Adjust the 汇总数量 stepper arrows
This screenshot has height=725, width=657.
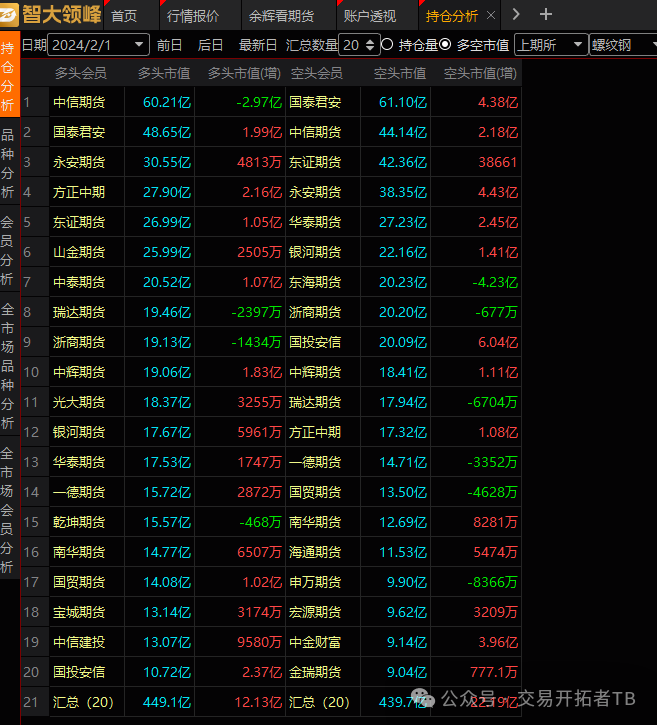(369, 45)
